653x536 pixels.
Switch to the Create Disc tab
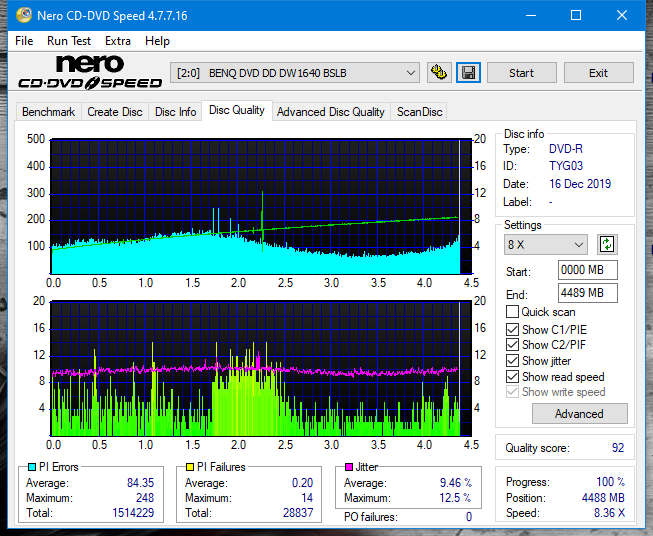[115, 112]
